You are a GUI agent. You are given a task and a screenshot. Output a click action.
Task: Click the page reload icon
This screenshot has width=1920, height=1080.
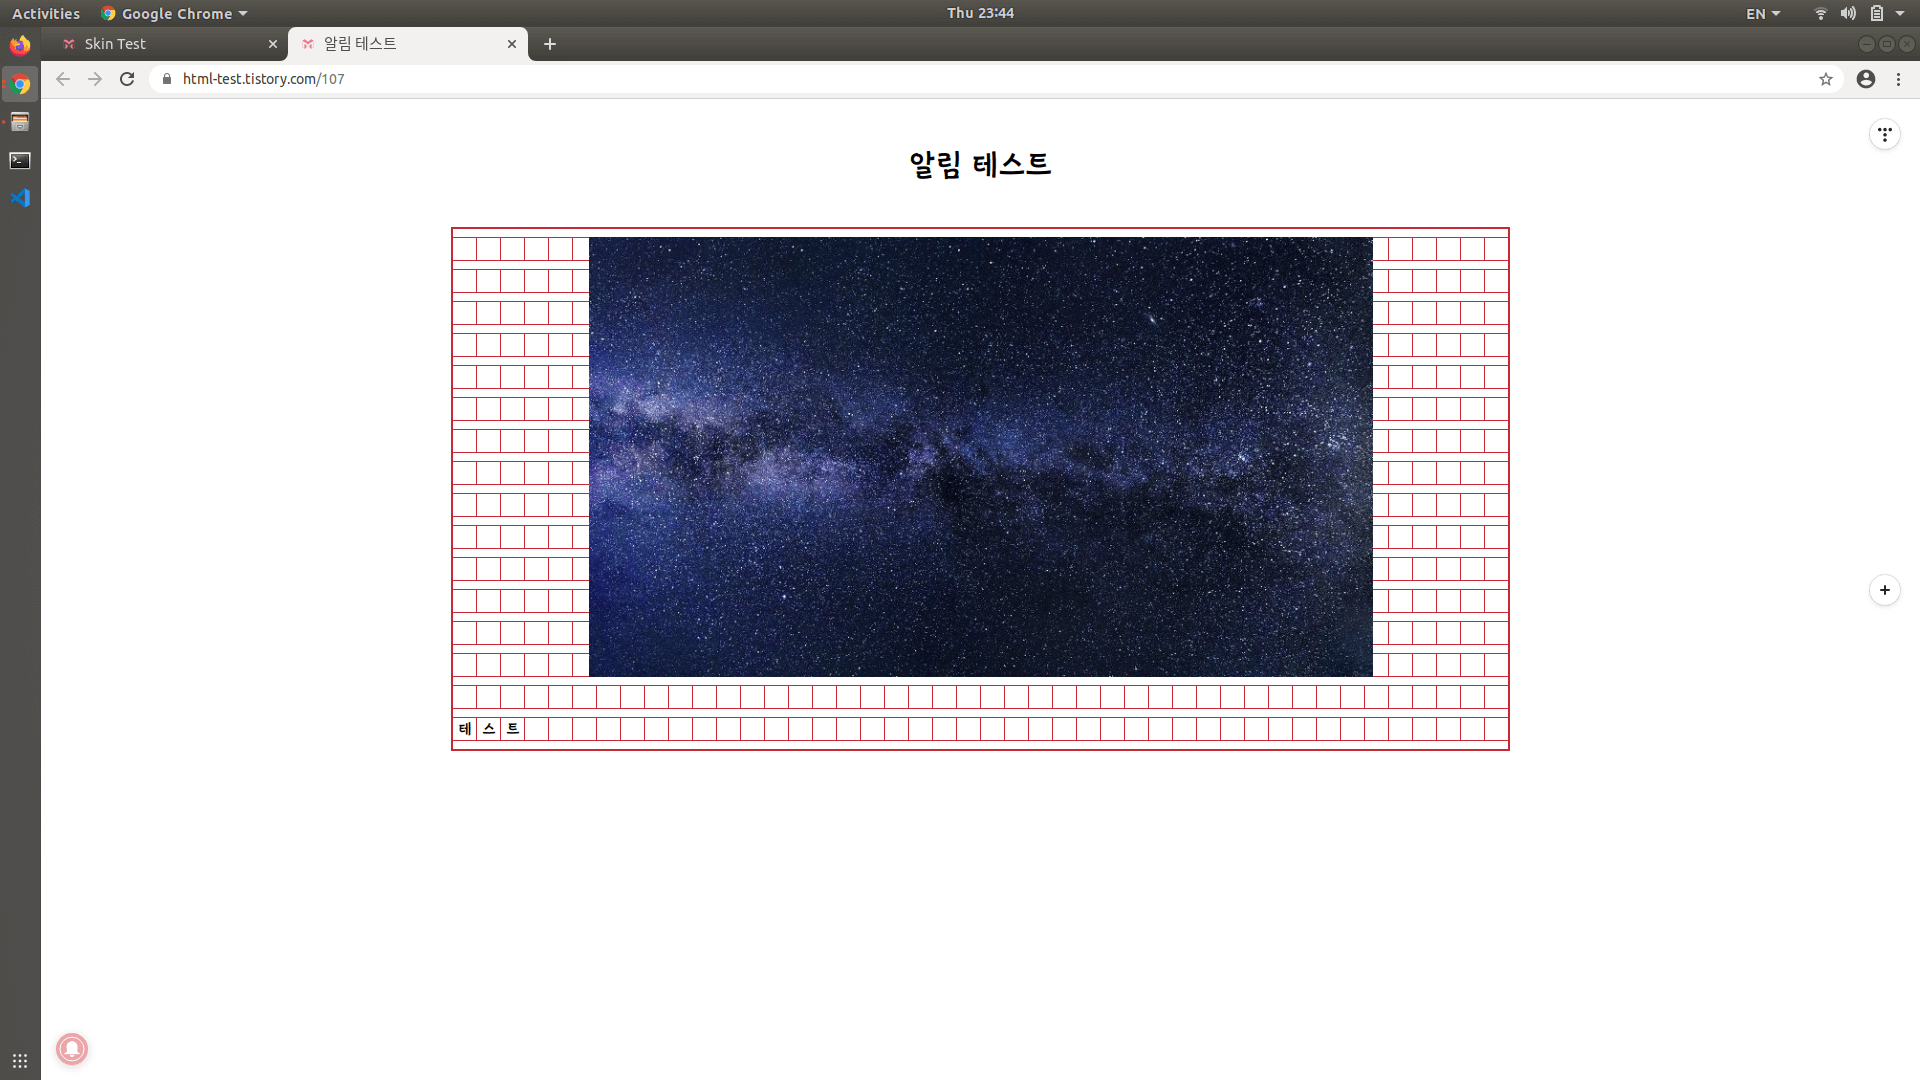coord(127,79)
